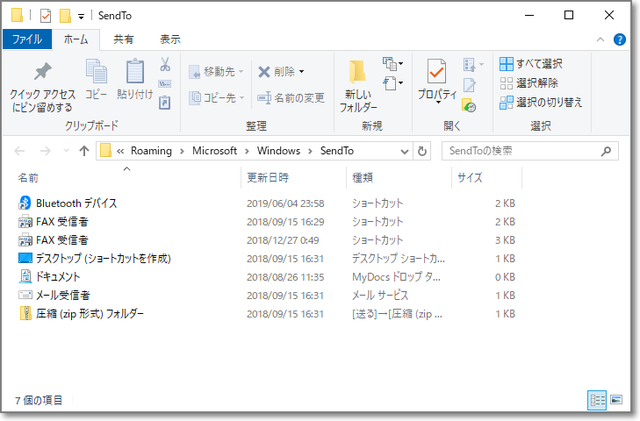Refresh the SendTo folder view

pos(422,150)
